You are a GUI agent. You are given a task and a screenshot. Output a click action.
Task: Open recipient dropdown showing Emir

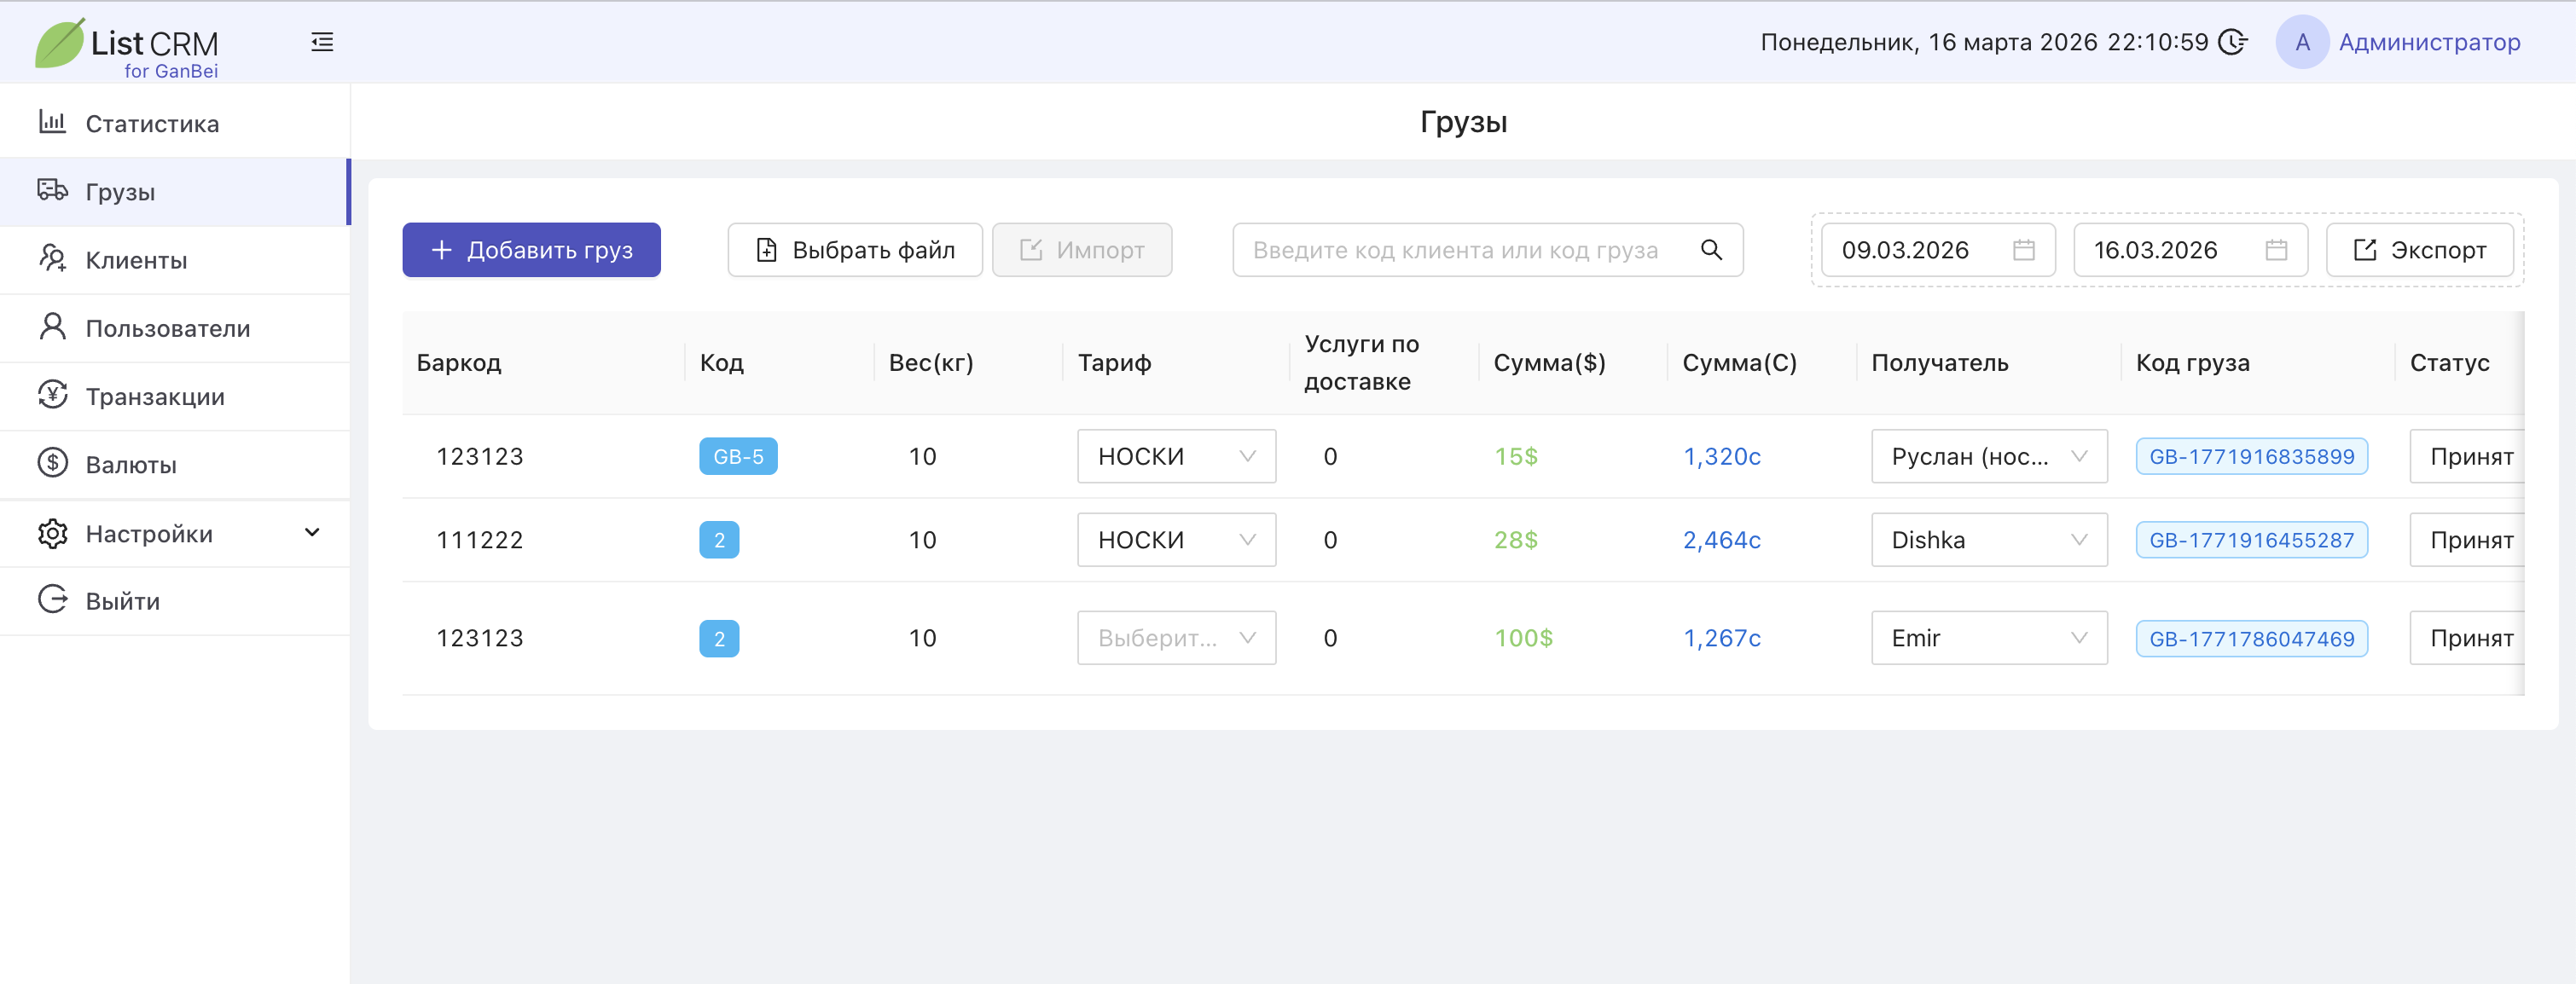tap(1988, 638)
